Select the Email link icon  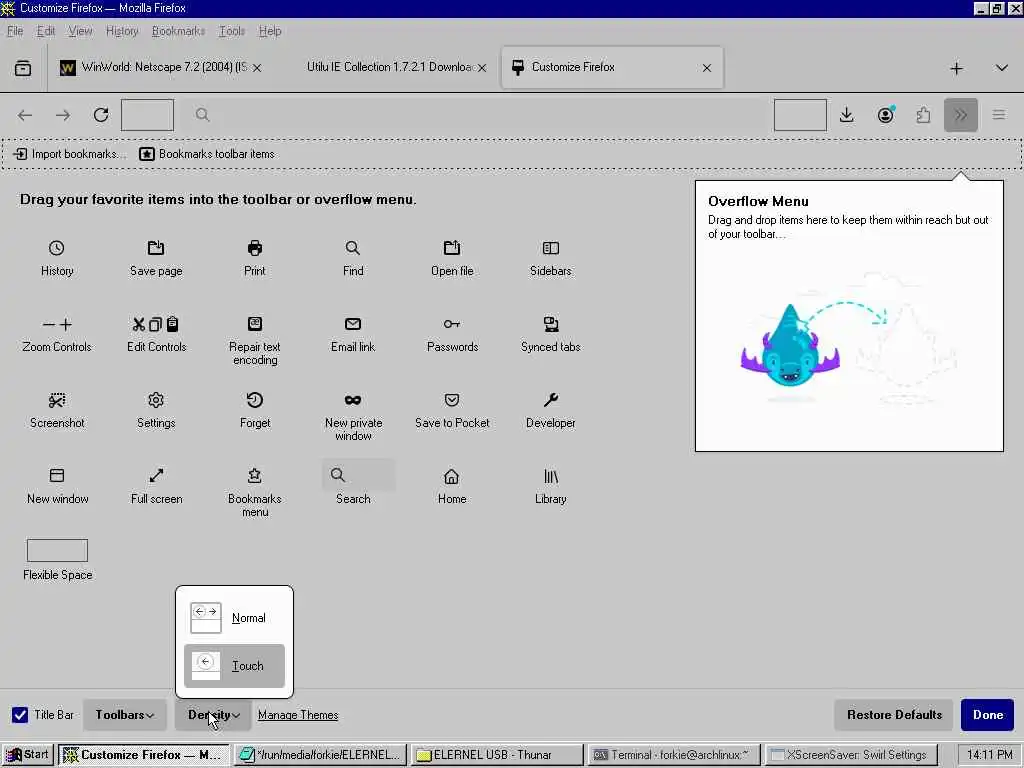(x=353, y=324)
